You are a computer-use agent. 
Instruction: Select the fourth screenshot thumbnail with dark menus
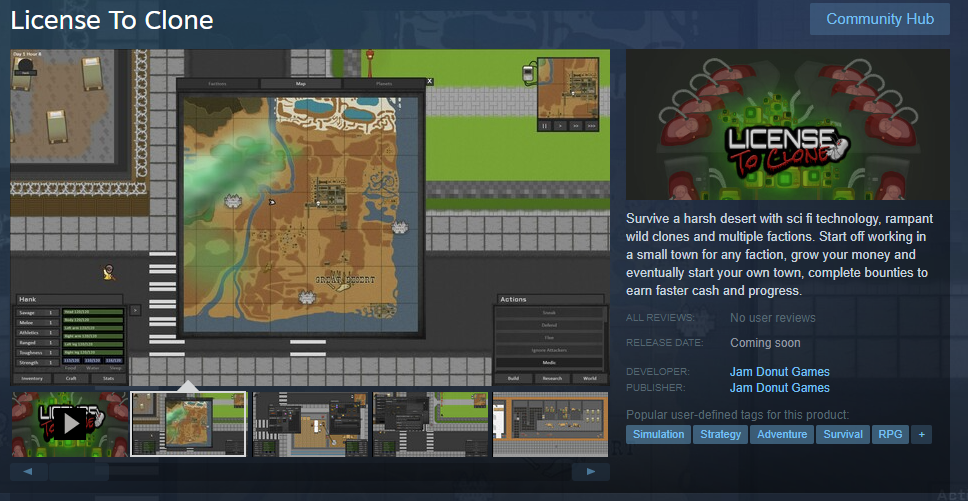[430, 424]
